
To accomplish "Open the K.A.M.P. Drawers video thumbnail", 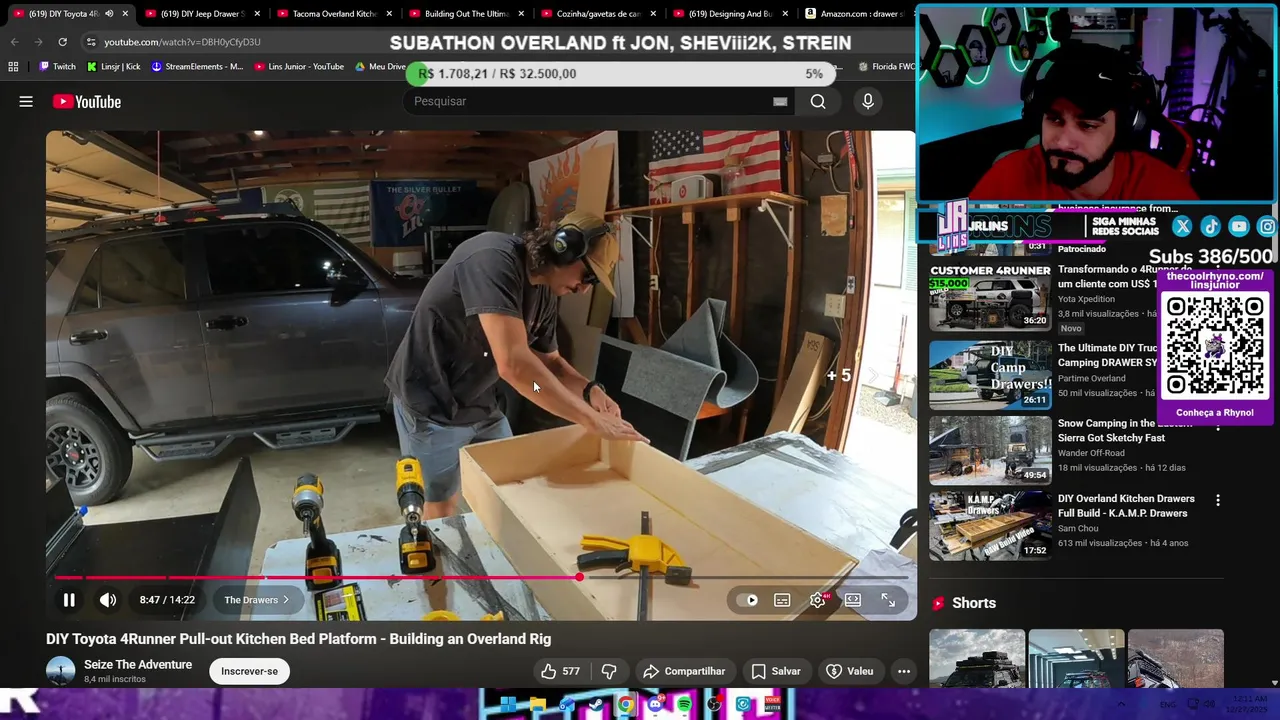I will point(990,525).
